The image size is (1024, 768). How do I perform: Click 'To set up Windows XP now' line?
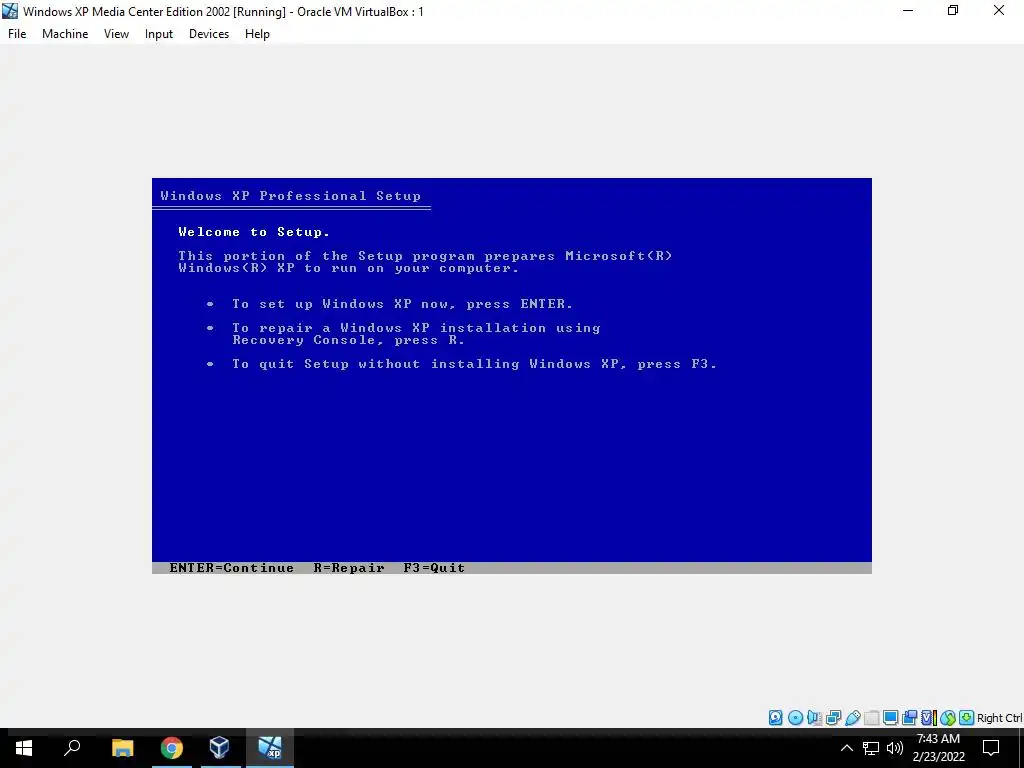pyautogui.click(x=402, y=304)
